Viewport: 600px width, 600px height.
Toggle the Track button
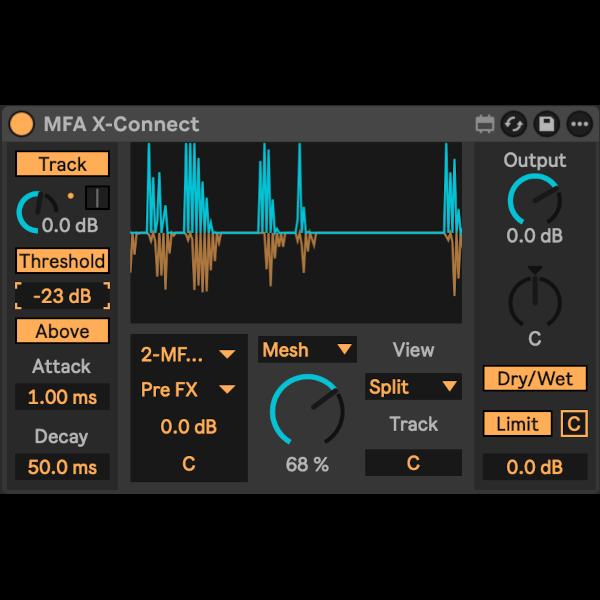click(62, 164)
